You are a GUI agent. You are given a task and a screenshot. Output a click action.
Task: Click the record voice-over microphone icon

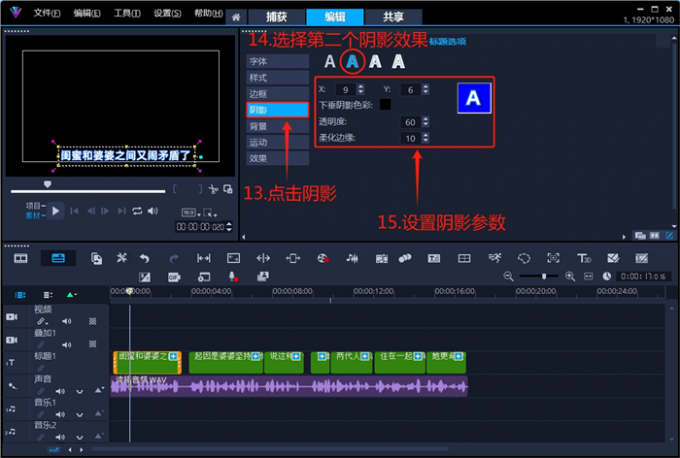tap(233, 276)
